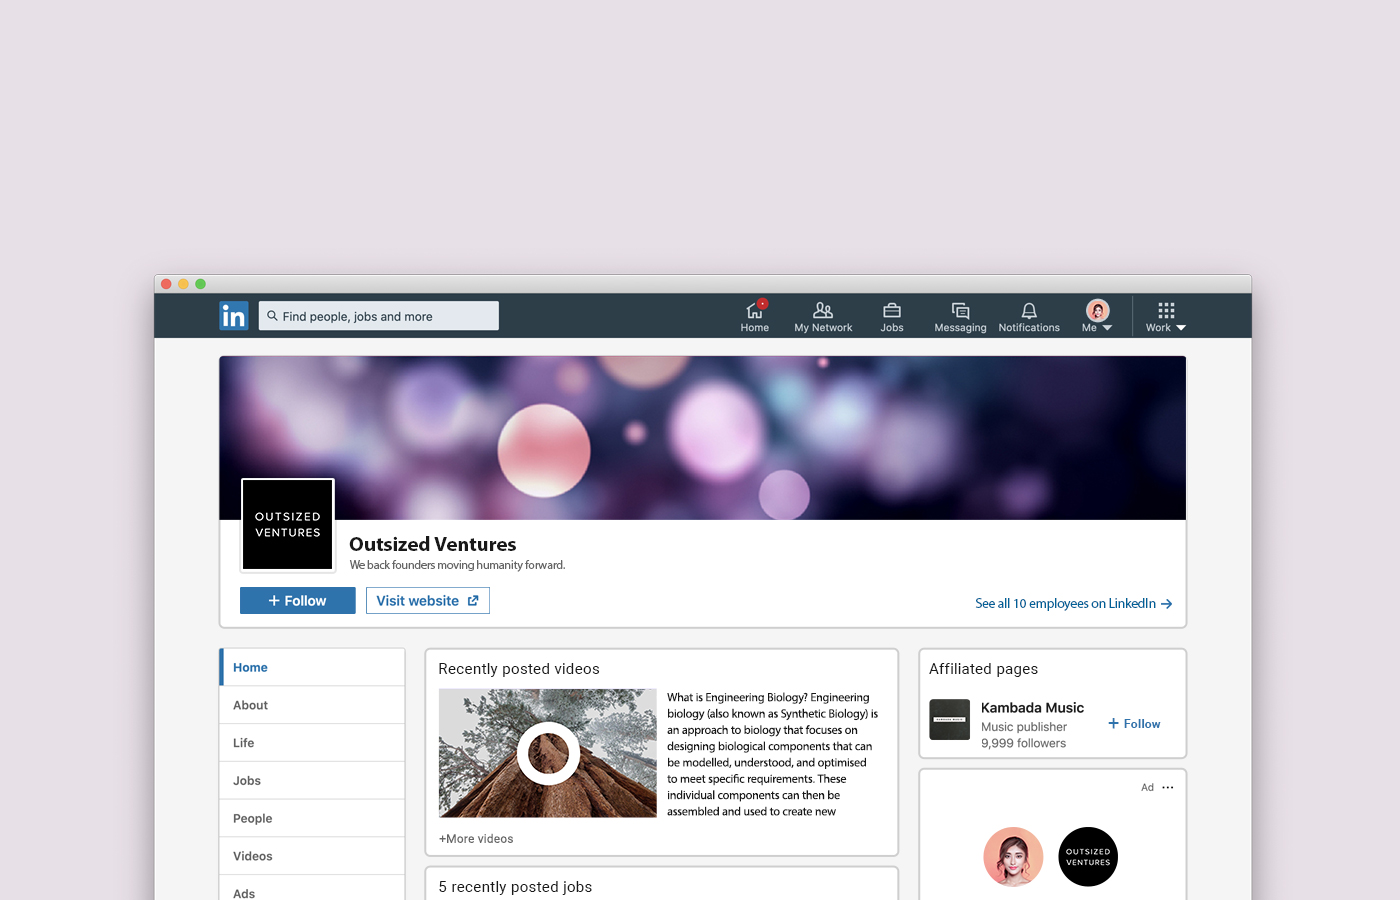Follow Kambada Music affiliated page

(x=1134, y=723)
